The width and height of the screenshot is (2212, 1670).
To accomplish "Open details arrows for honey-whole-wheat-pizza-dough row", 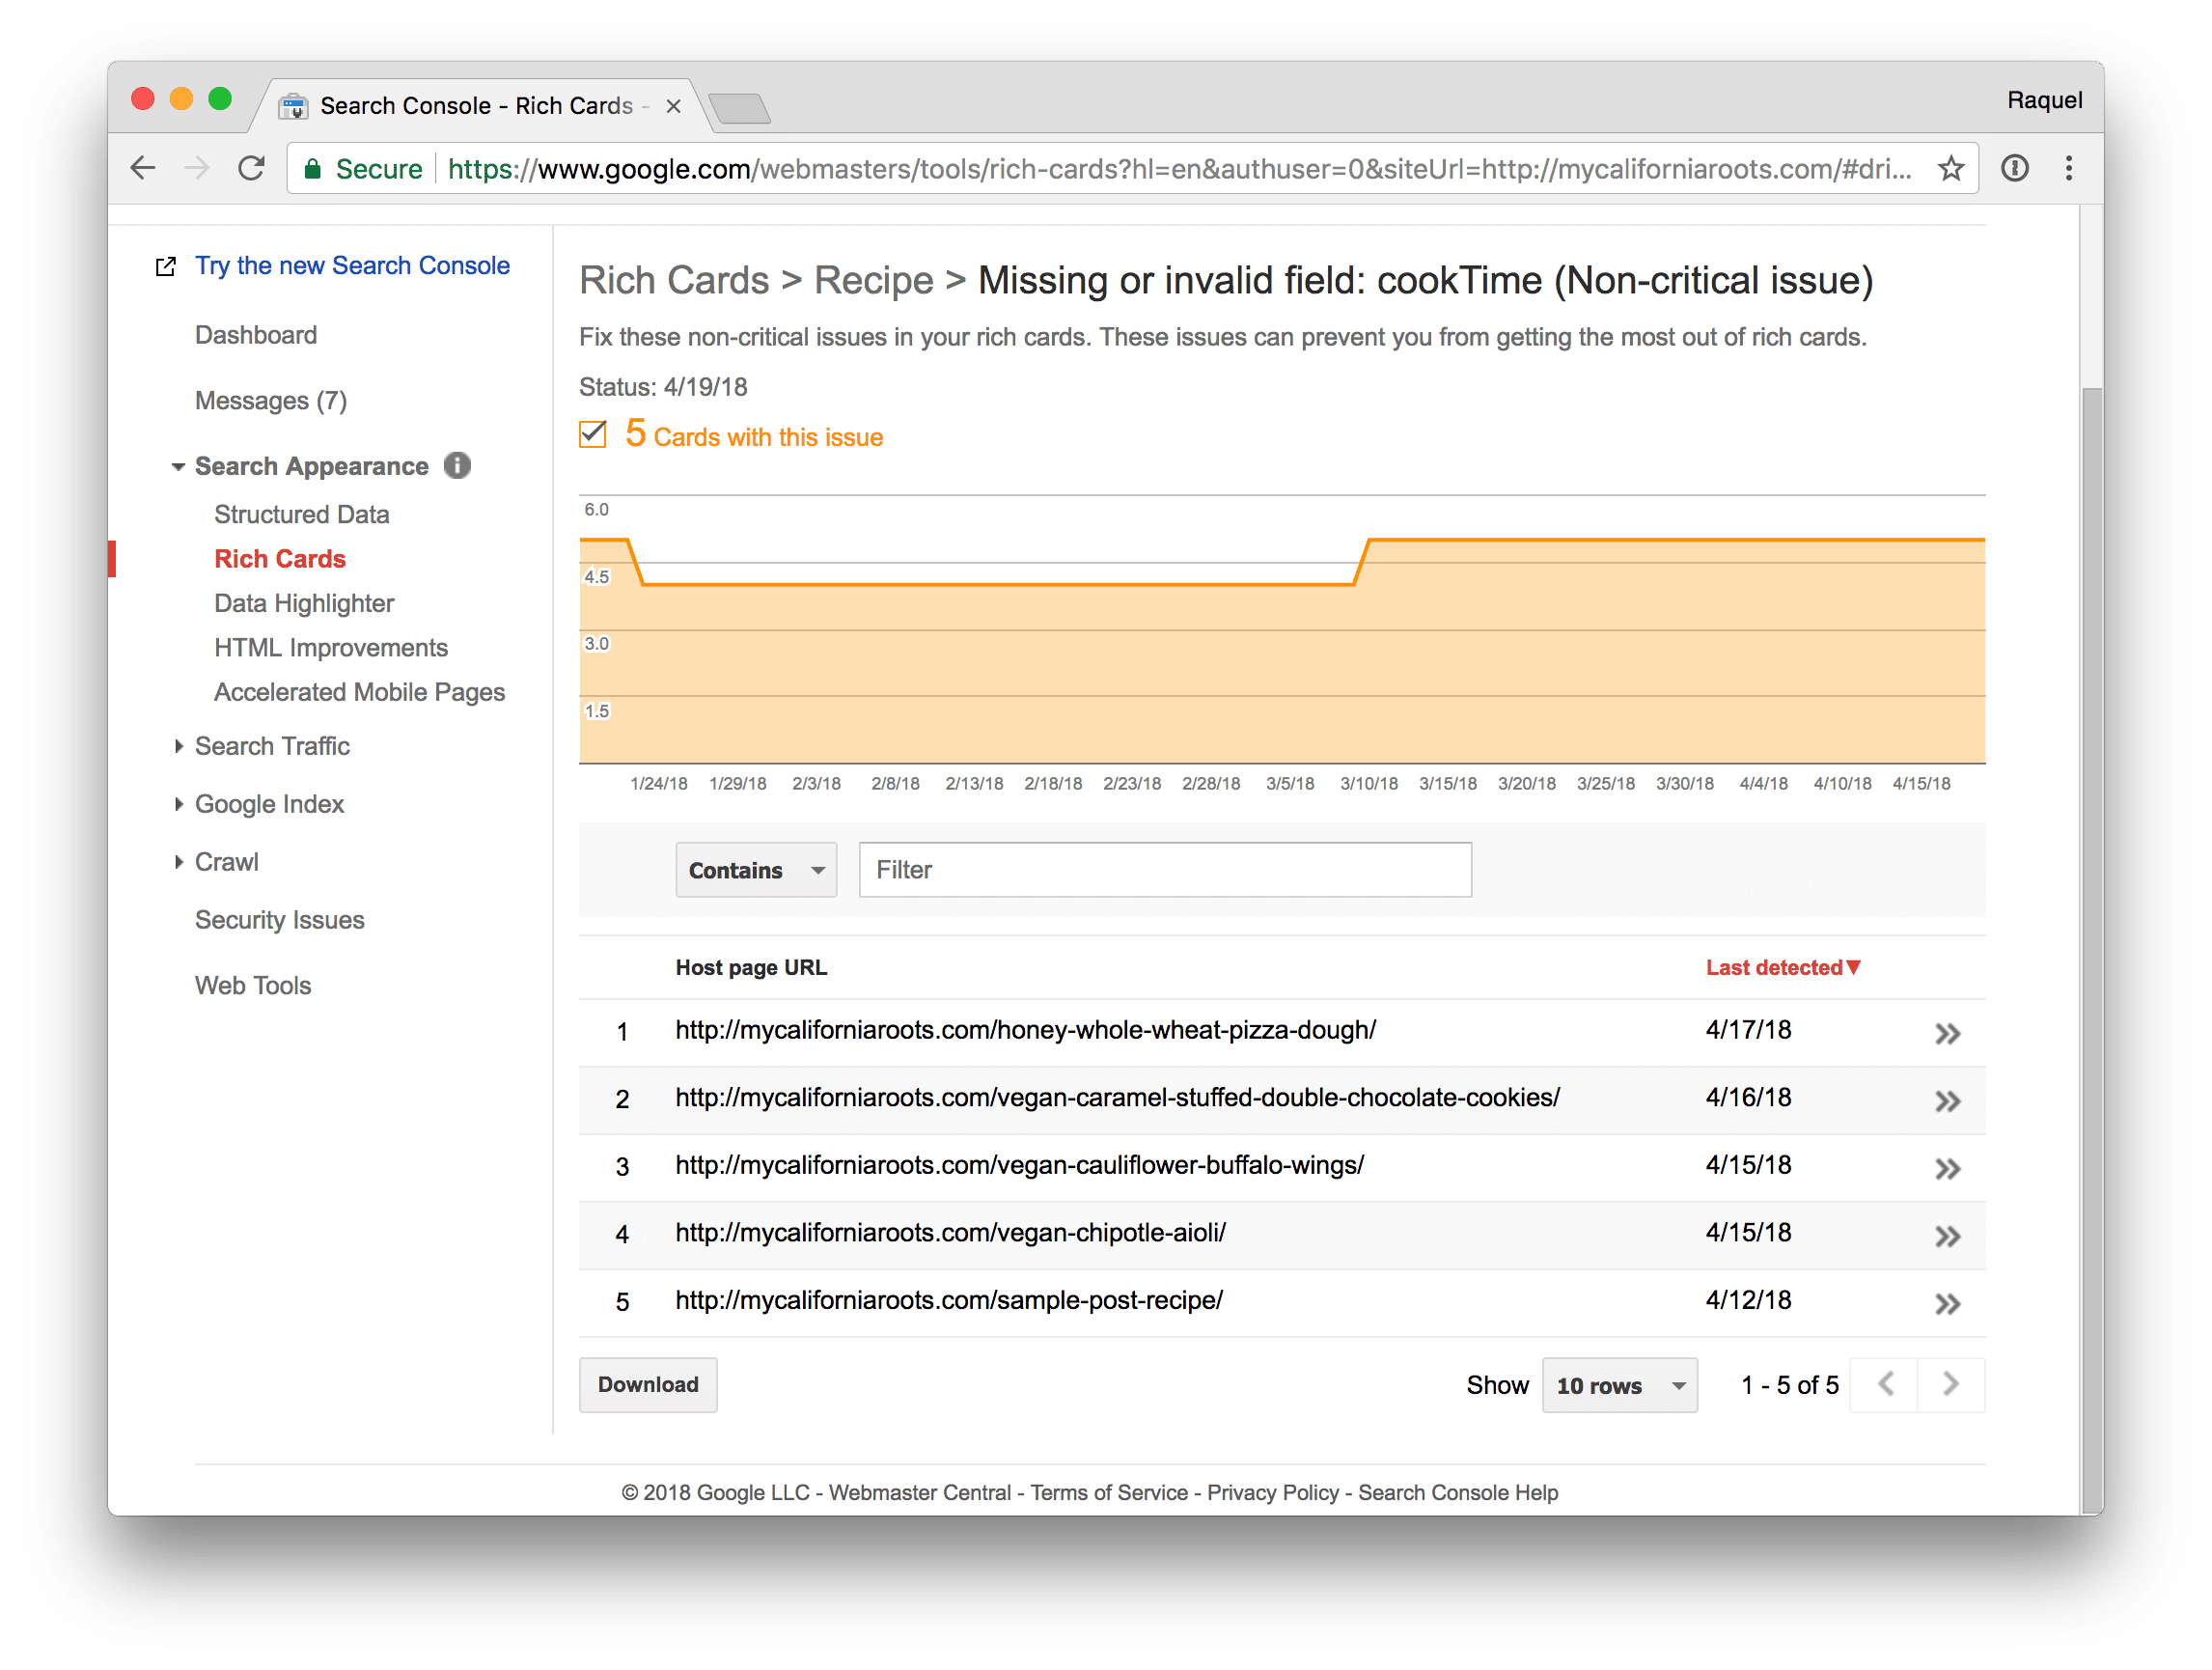I will 1946,1033.
